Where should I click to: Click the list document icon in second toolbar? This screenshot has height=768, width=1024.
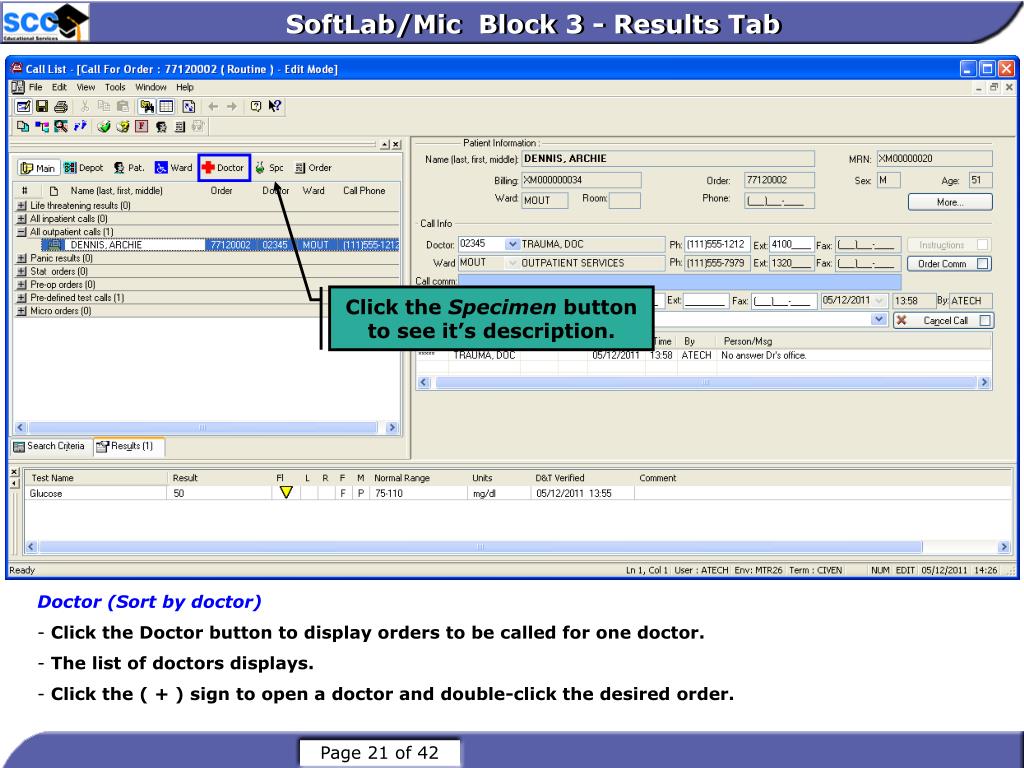(x=180, y=127)
